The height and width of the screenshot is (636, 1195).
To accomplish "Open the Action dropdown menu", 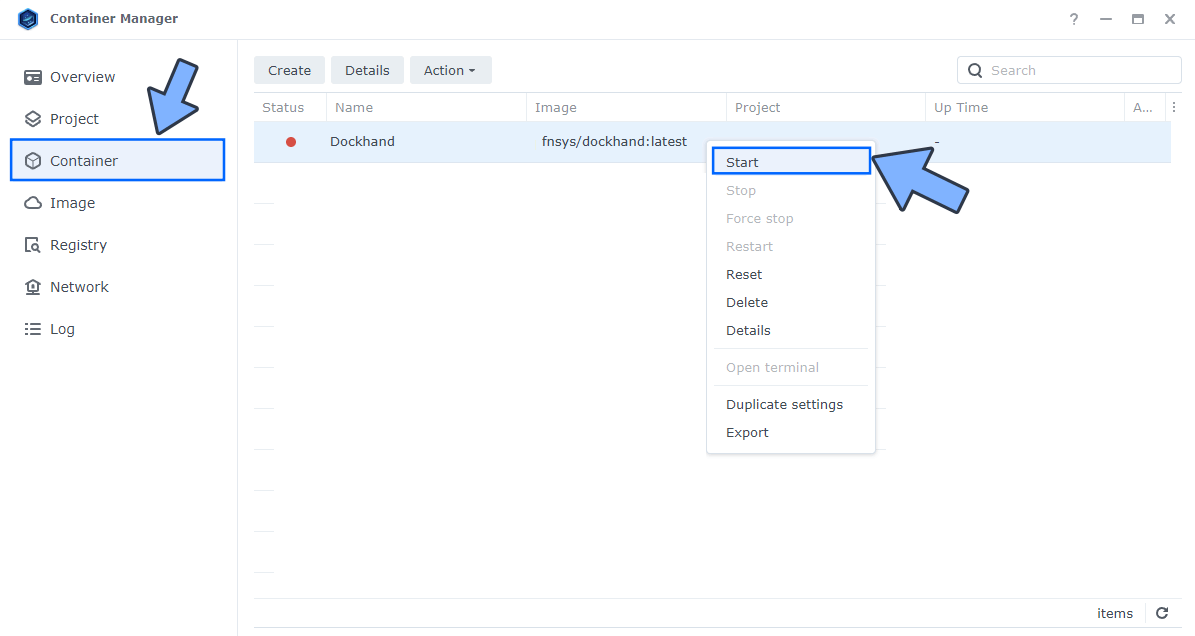I will click(450, 70).
